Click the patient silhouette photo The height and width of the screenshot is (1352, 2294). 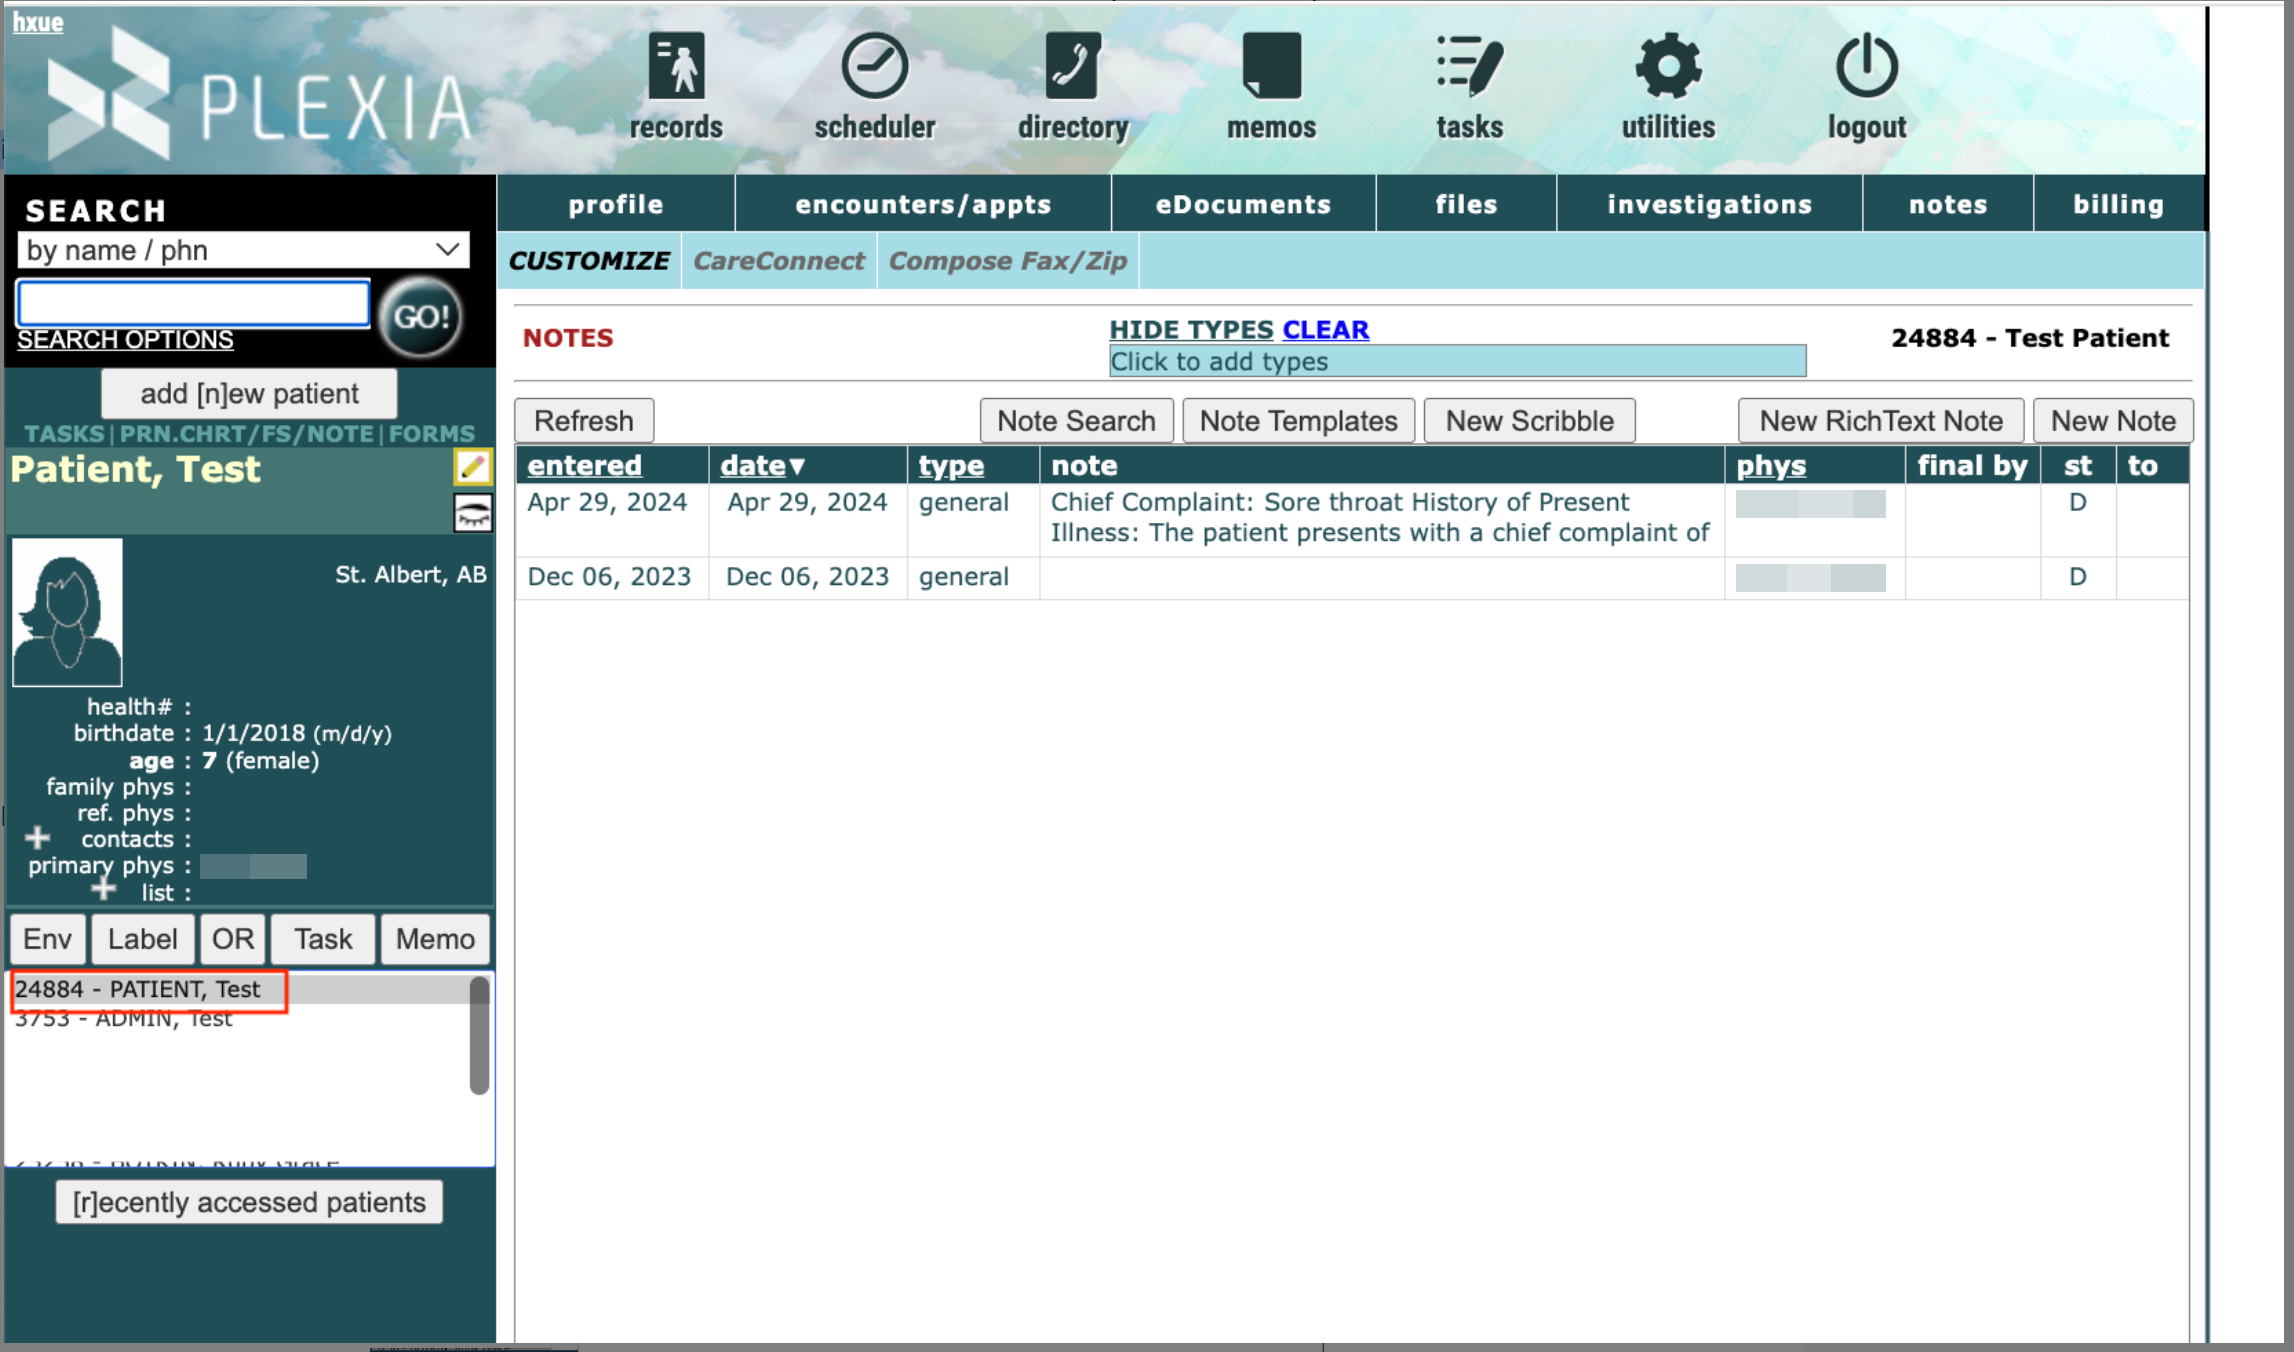coord(67,612)
